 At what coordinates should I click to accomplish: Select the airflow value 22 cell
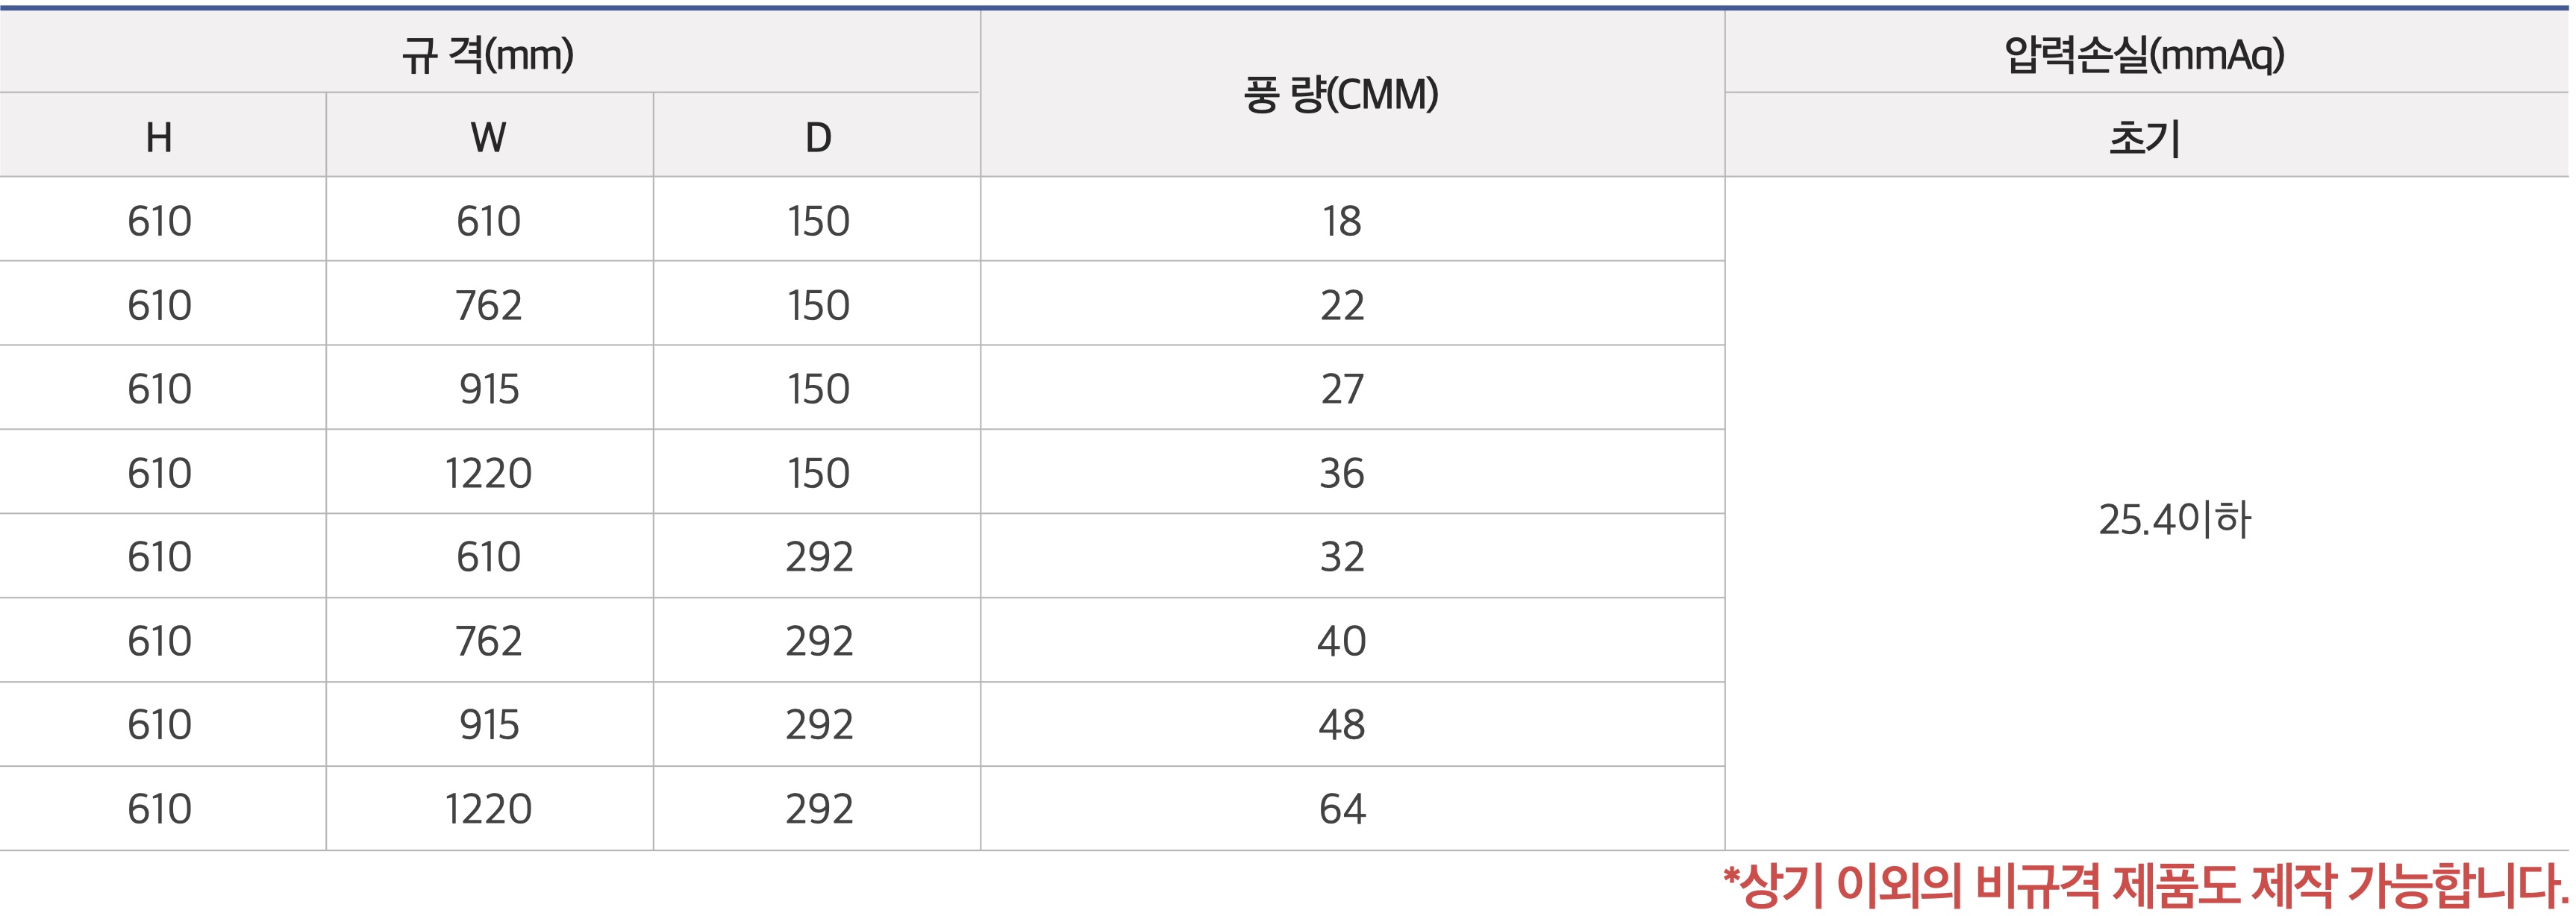1341,305
